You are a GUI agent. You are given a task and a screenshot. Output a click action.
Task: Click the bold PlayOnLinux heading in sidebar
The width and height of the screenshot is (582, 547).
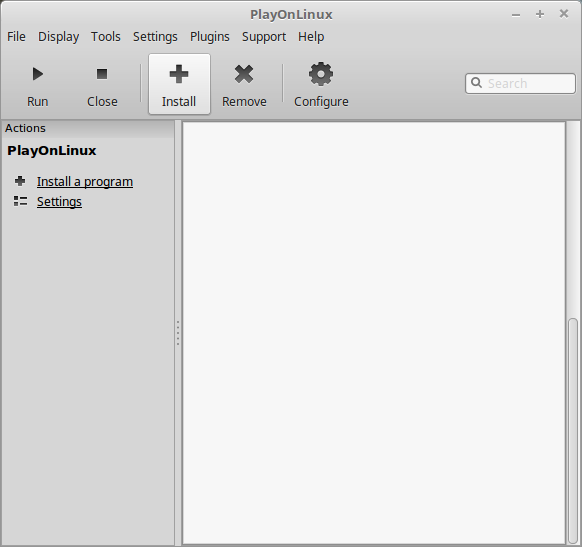pyautogui.click(x=52, y=151)
